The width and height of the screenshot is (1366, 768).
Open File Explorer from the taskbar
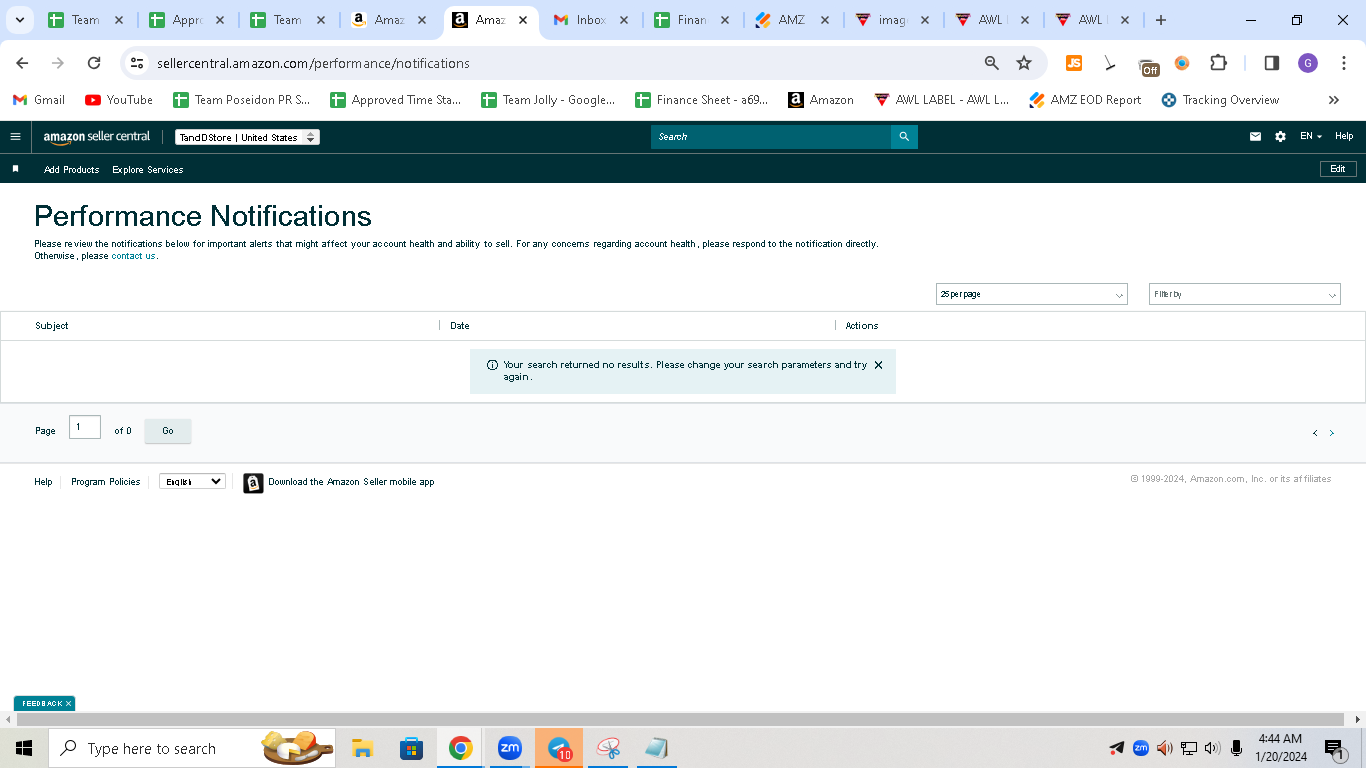tap(362, 748)
